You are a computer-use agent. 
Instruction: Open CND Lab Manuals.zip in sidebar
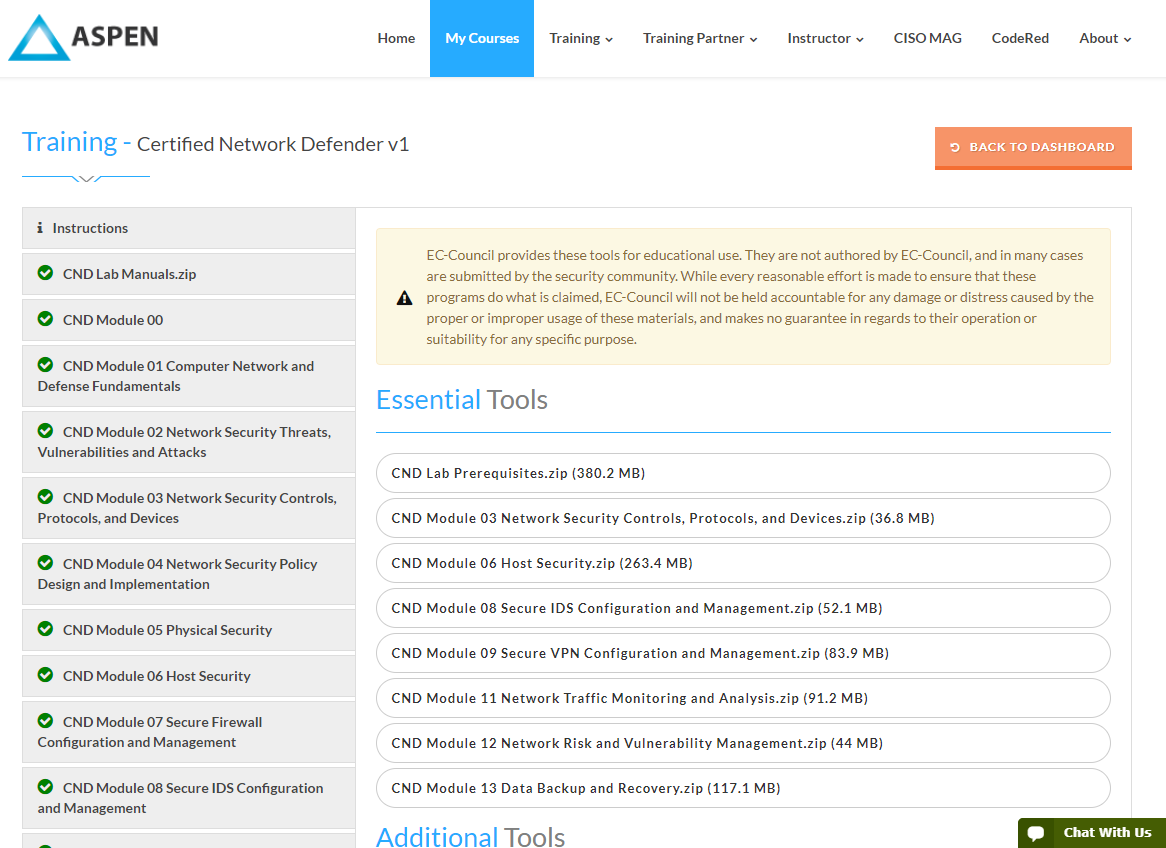pyautogui.click(x=189, y=274)
